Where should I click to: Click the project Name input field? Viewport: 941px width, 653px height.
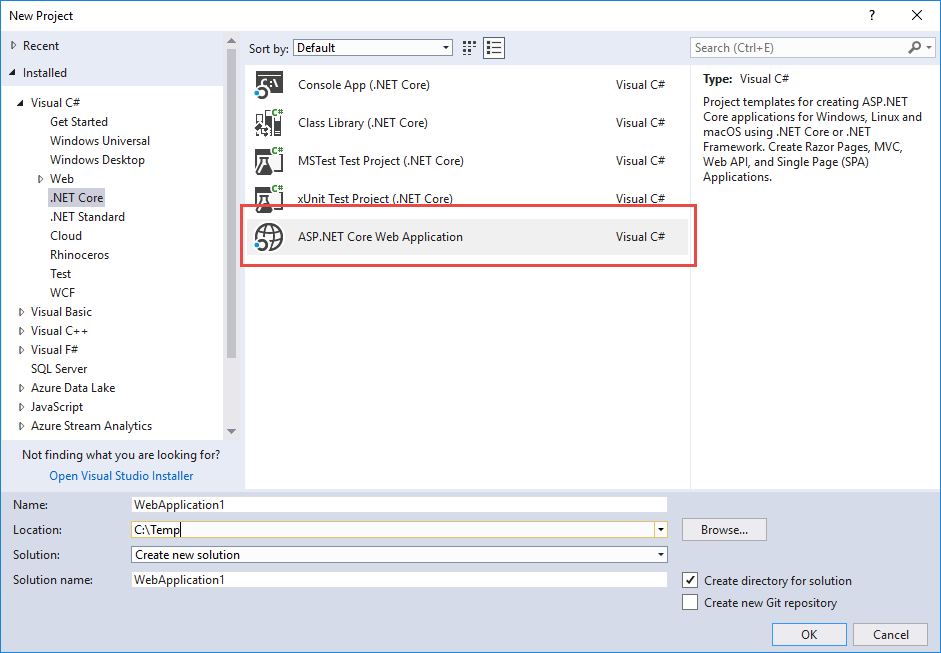398,505
